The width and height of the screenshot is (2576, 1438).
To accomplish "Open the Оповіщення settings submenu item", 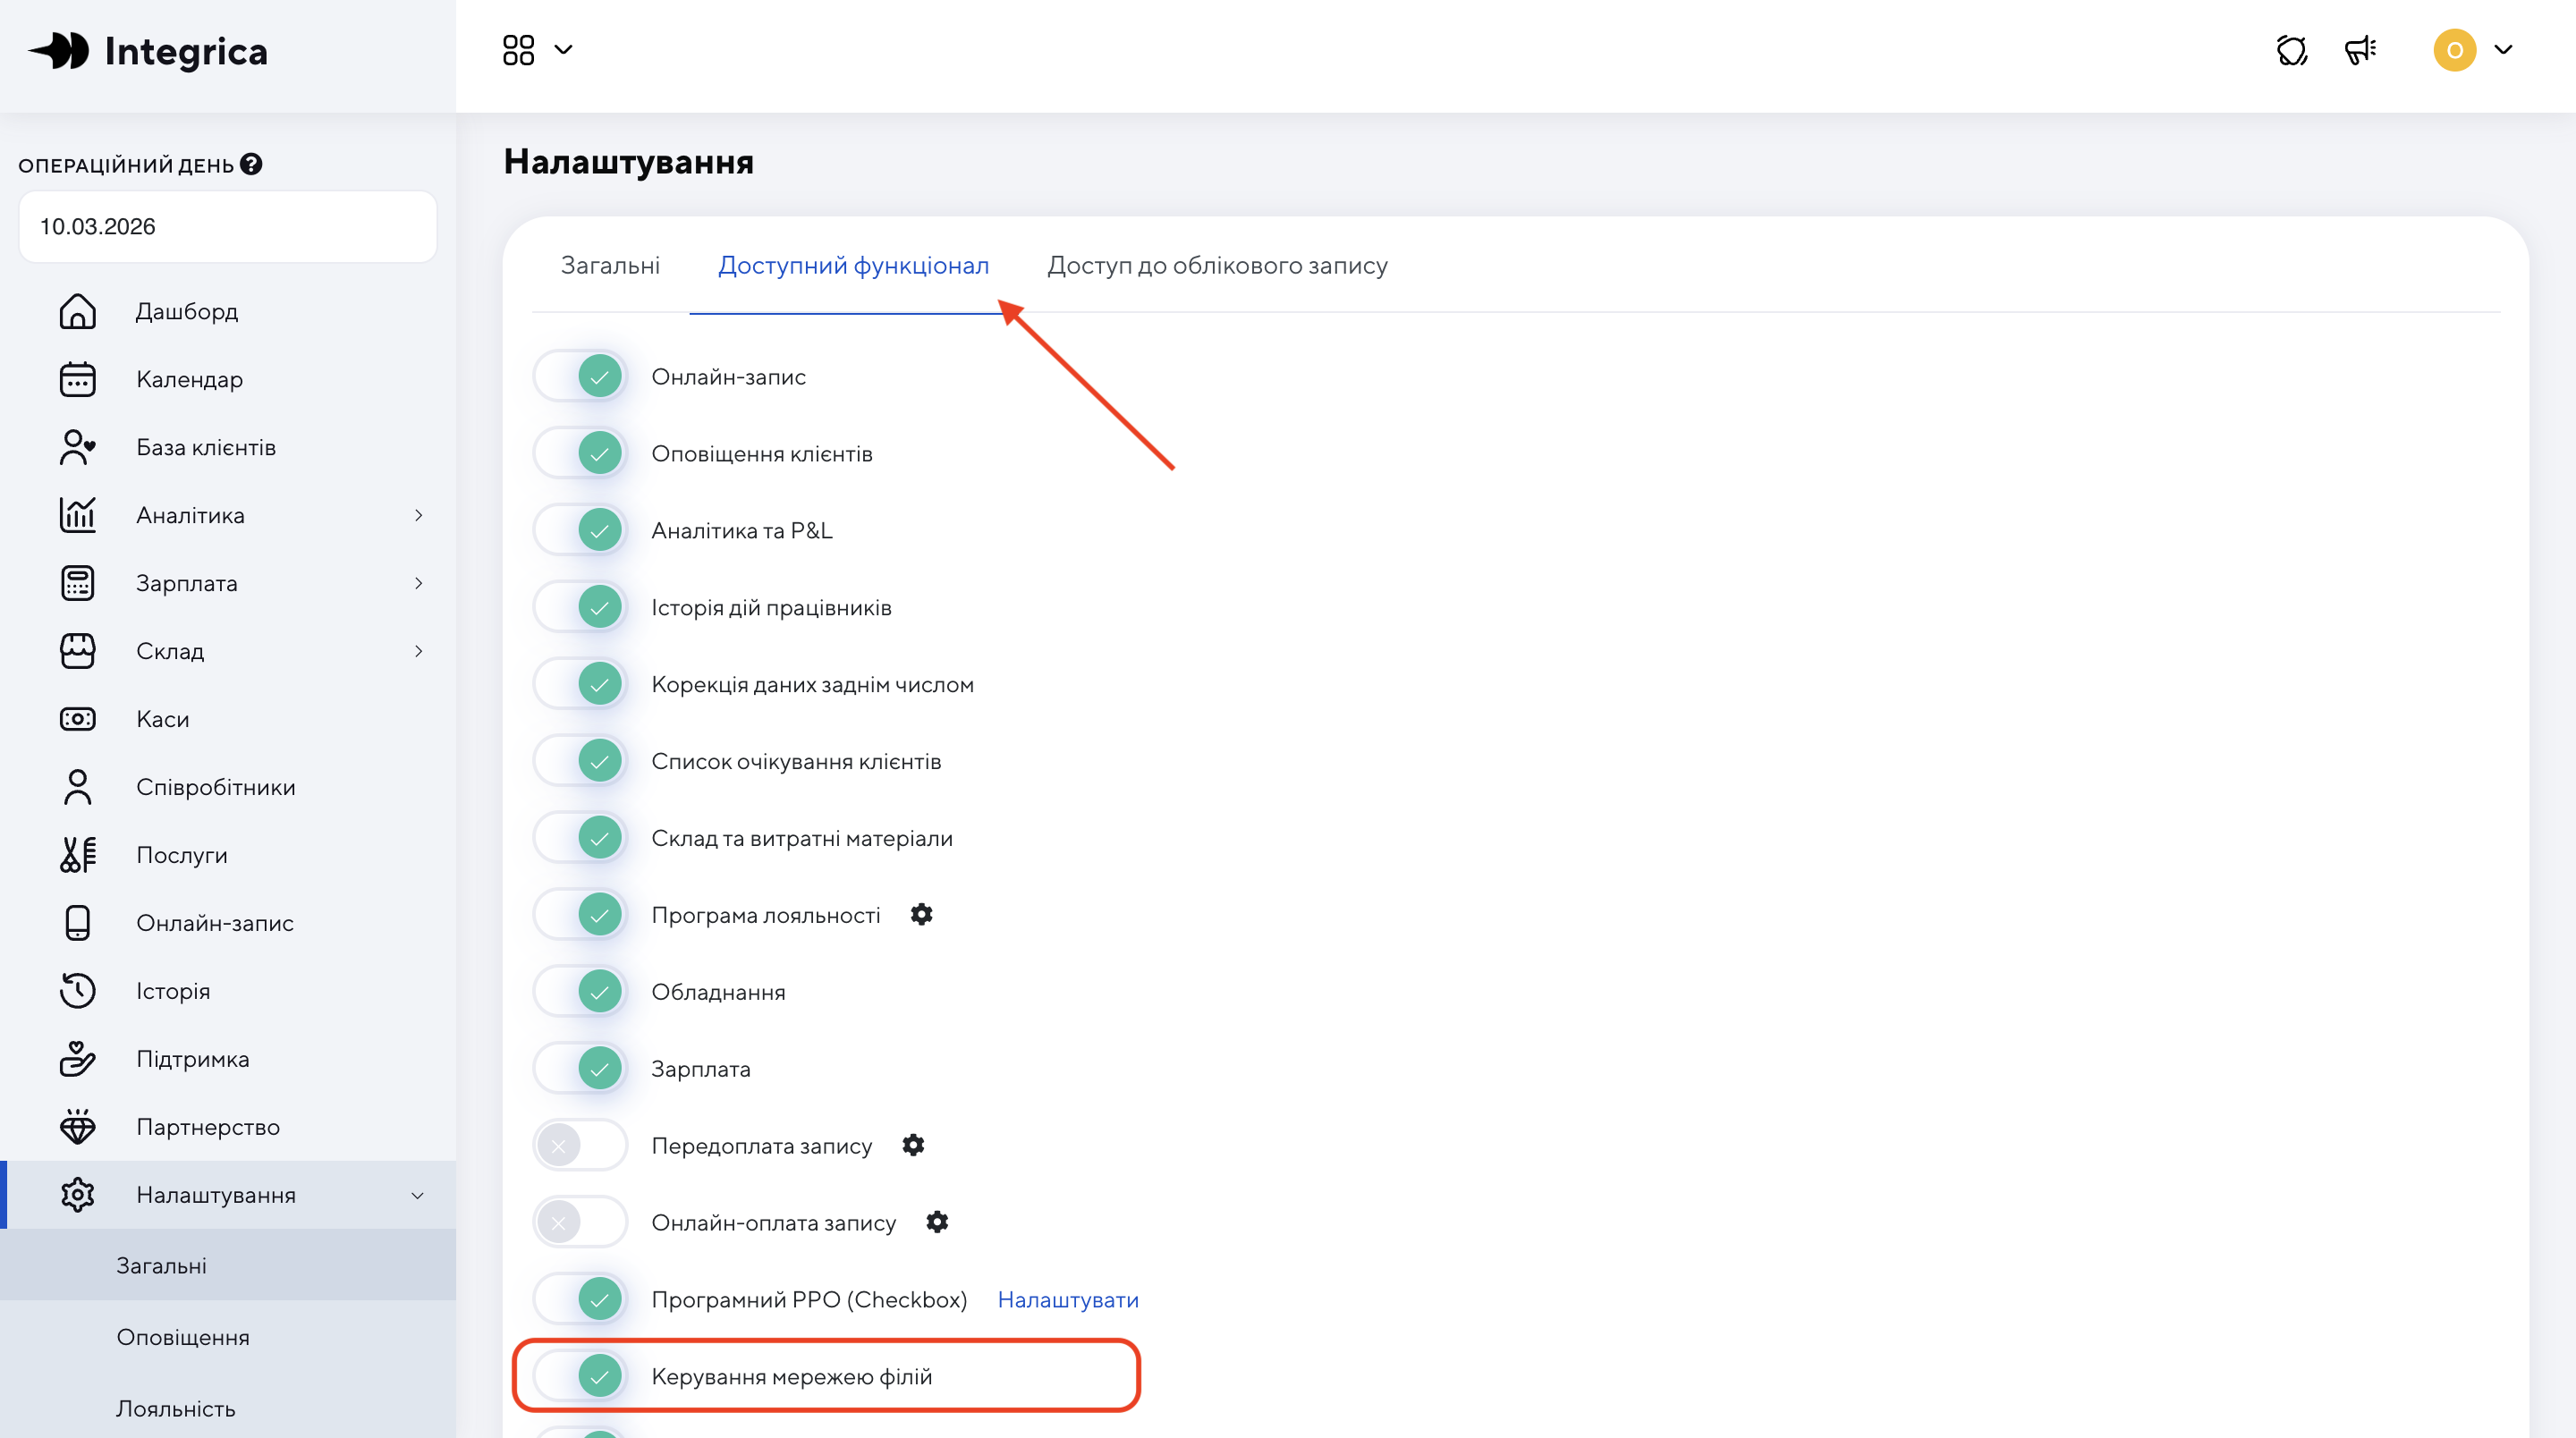I will pyautogui.click(x=183, y=1337).
